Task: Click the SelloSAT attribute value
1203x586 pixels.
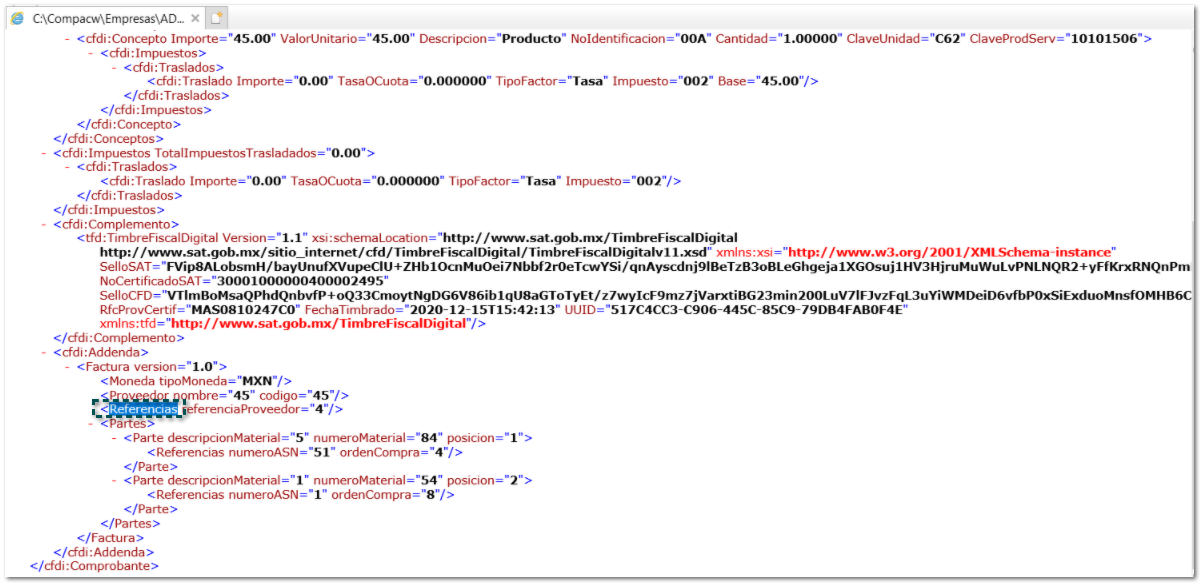Action: 676,268
